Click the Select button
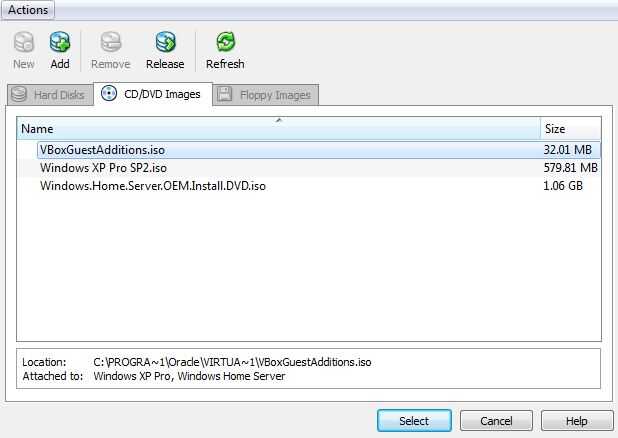 (x=414, y=421)
